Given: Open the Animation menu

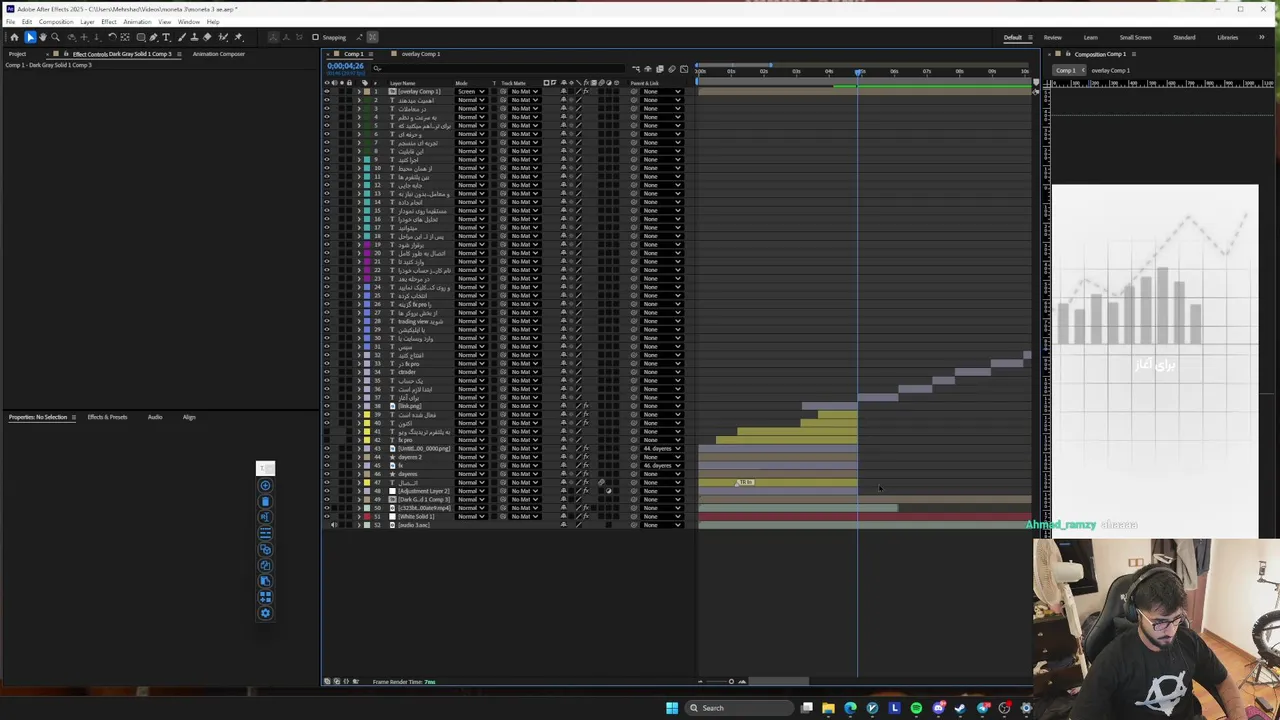Looking at the screenshot, I should pyautogui.click(x=137, y=22).
